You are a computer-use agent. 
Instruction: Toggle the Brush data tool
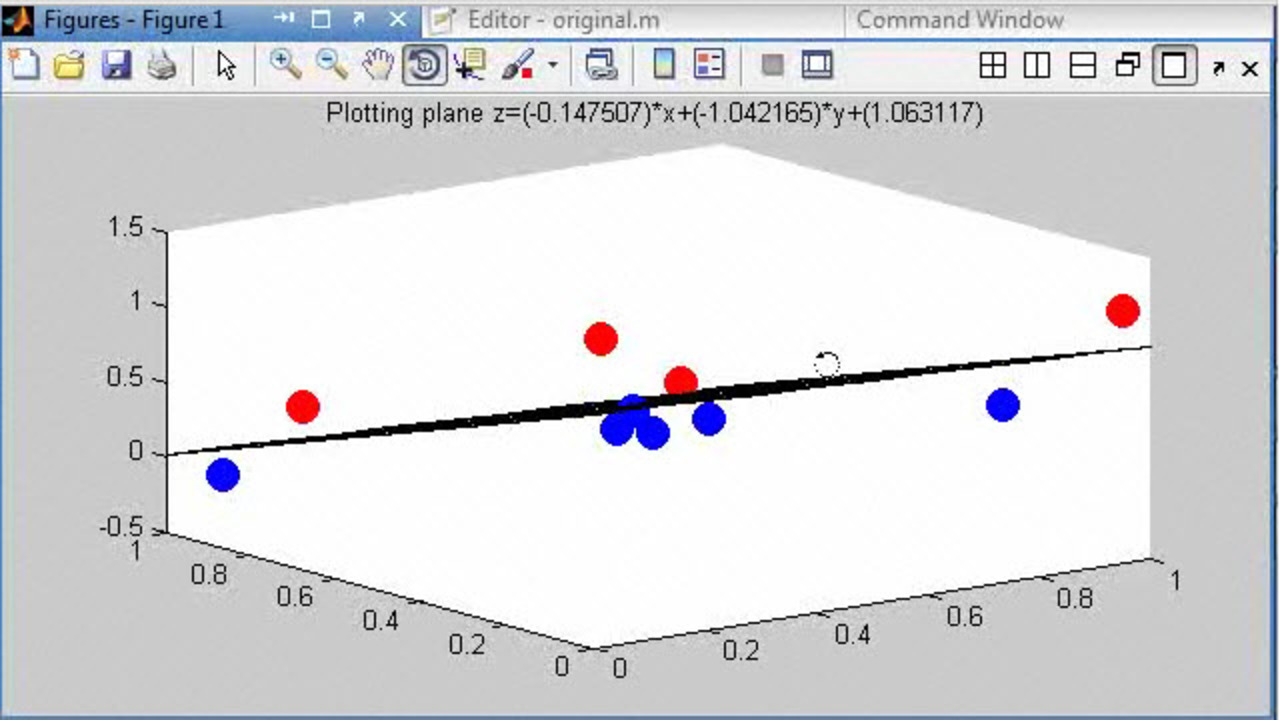[x=517, y=66]
